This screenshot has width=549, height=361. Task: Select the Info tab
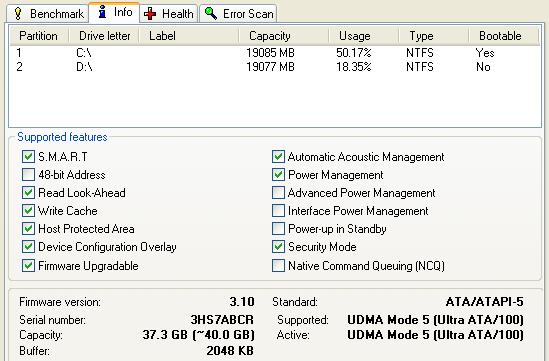(x=114, y=13)
